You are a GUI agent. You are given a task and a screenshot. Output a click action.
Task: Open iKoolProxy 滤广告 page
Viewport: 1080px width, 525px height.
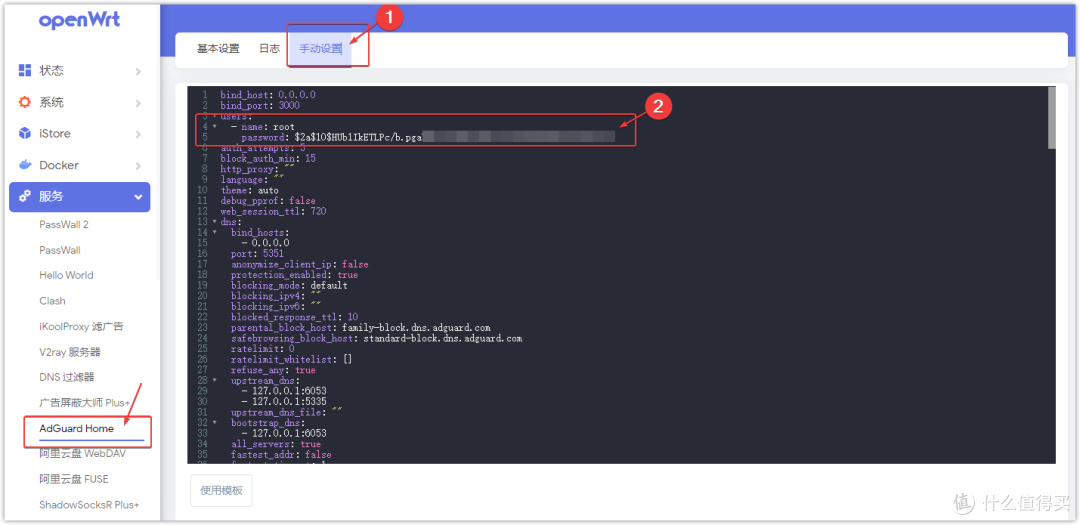coord(81,326)
